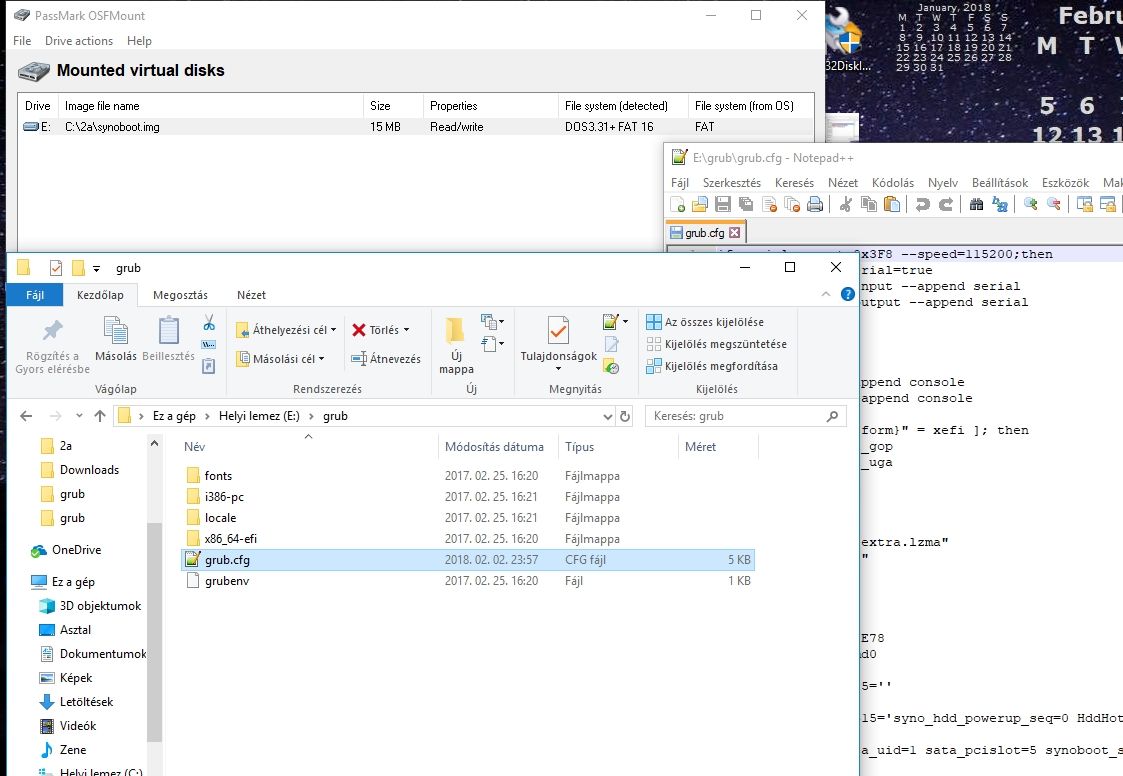Customize Quick Access Toolbar dropdown

pyautogui.click(x=96, y=269)
